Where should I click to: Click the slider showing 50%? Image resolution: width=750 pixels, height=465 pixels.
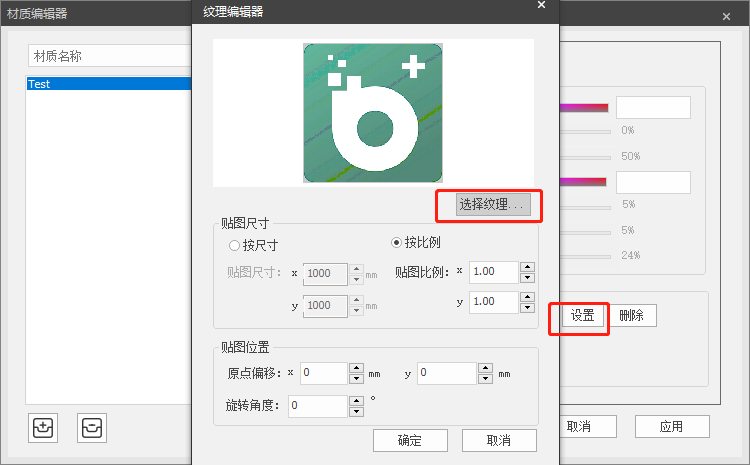click(585, 157)
